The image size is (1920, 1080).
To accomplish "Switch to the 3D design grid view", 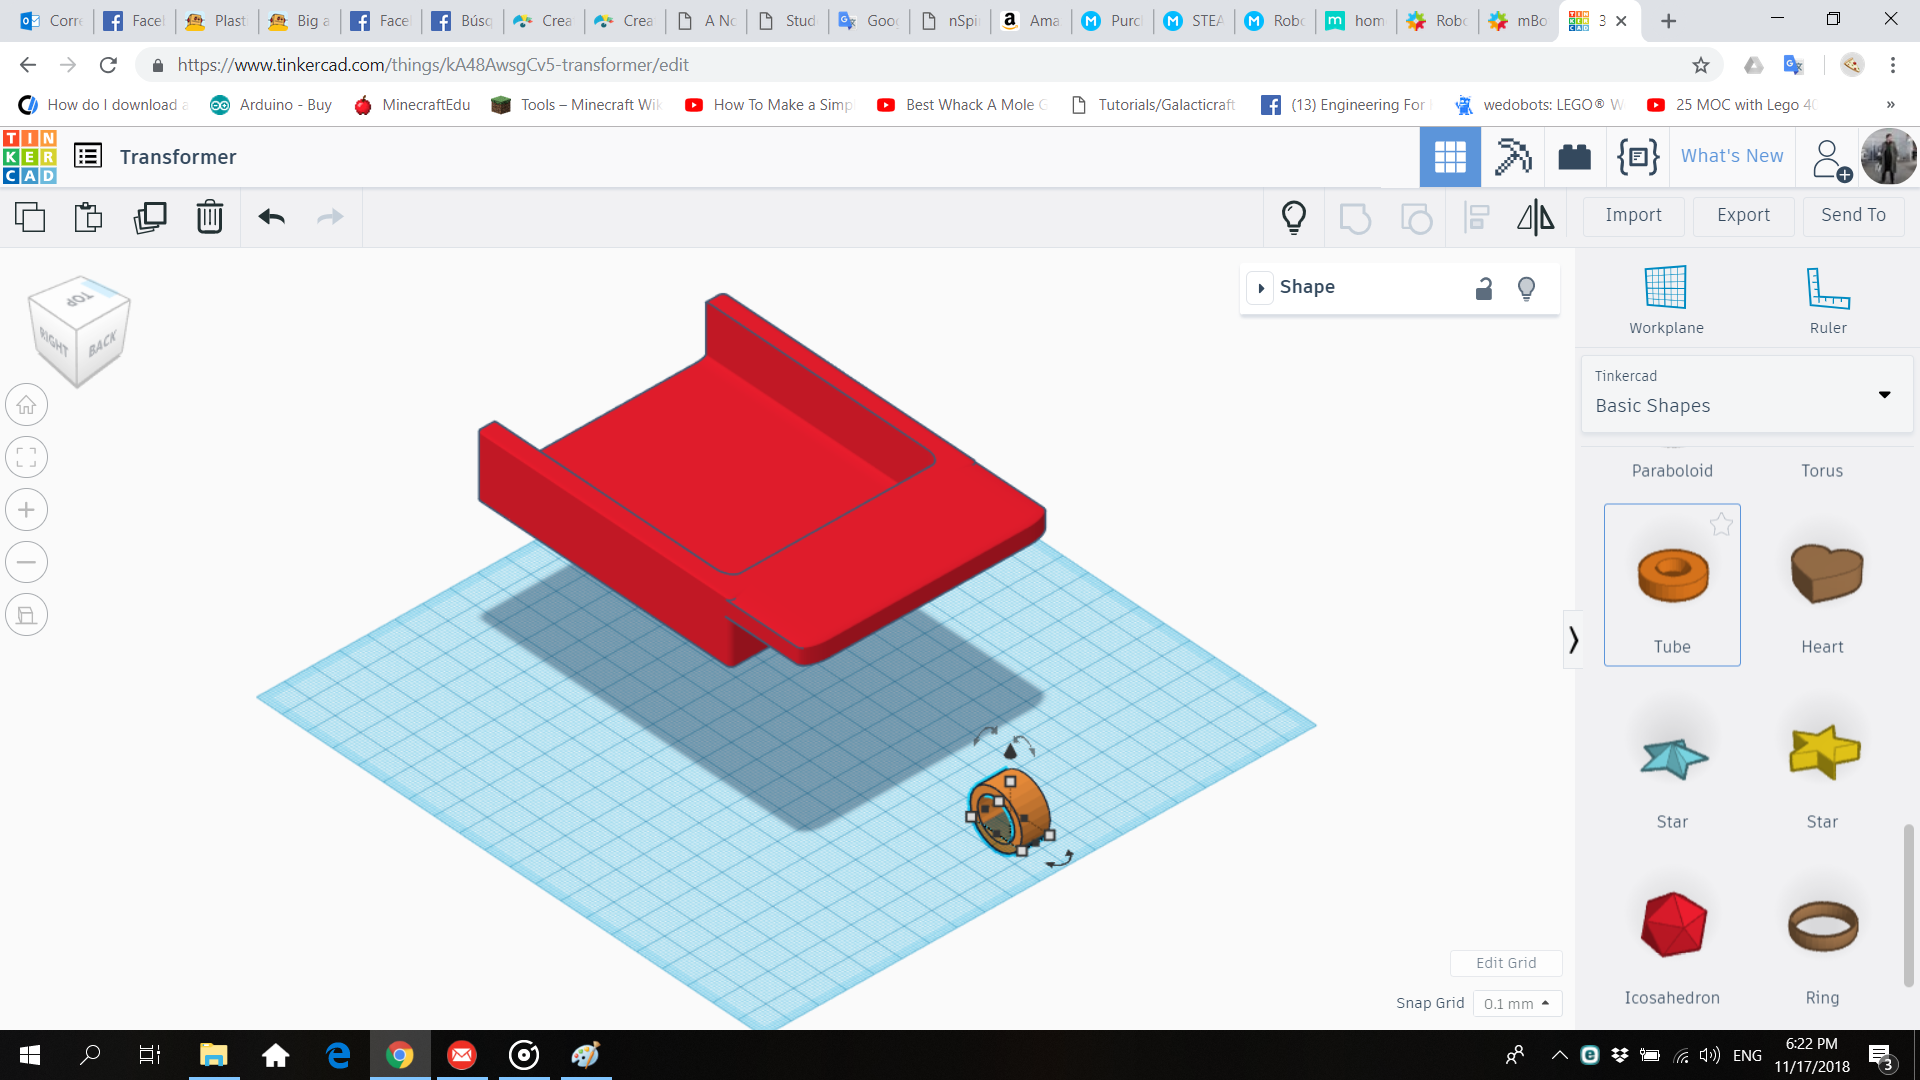I will pos(1449,157).
